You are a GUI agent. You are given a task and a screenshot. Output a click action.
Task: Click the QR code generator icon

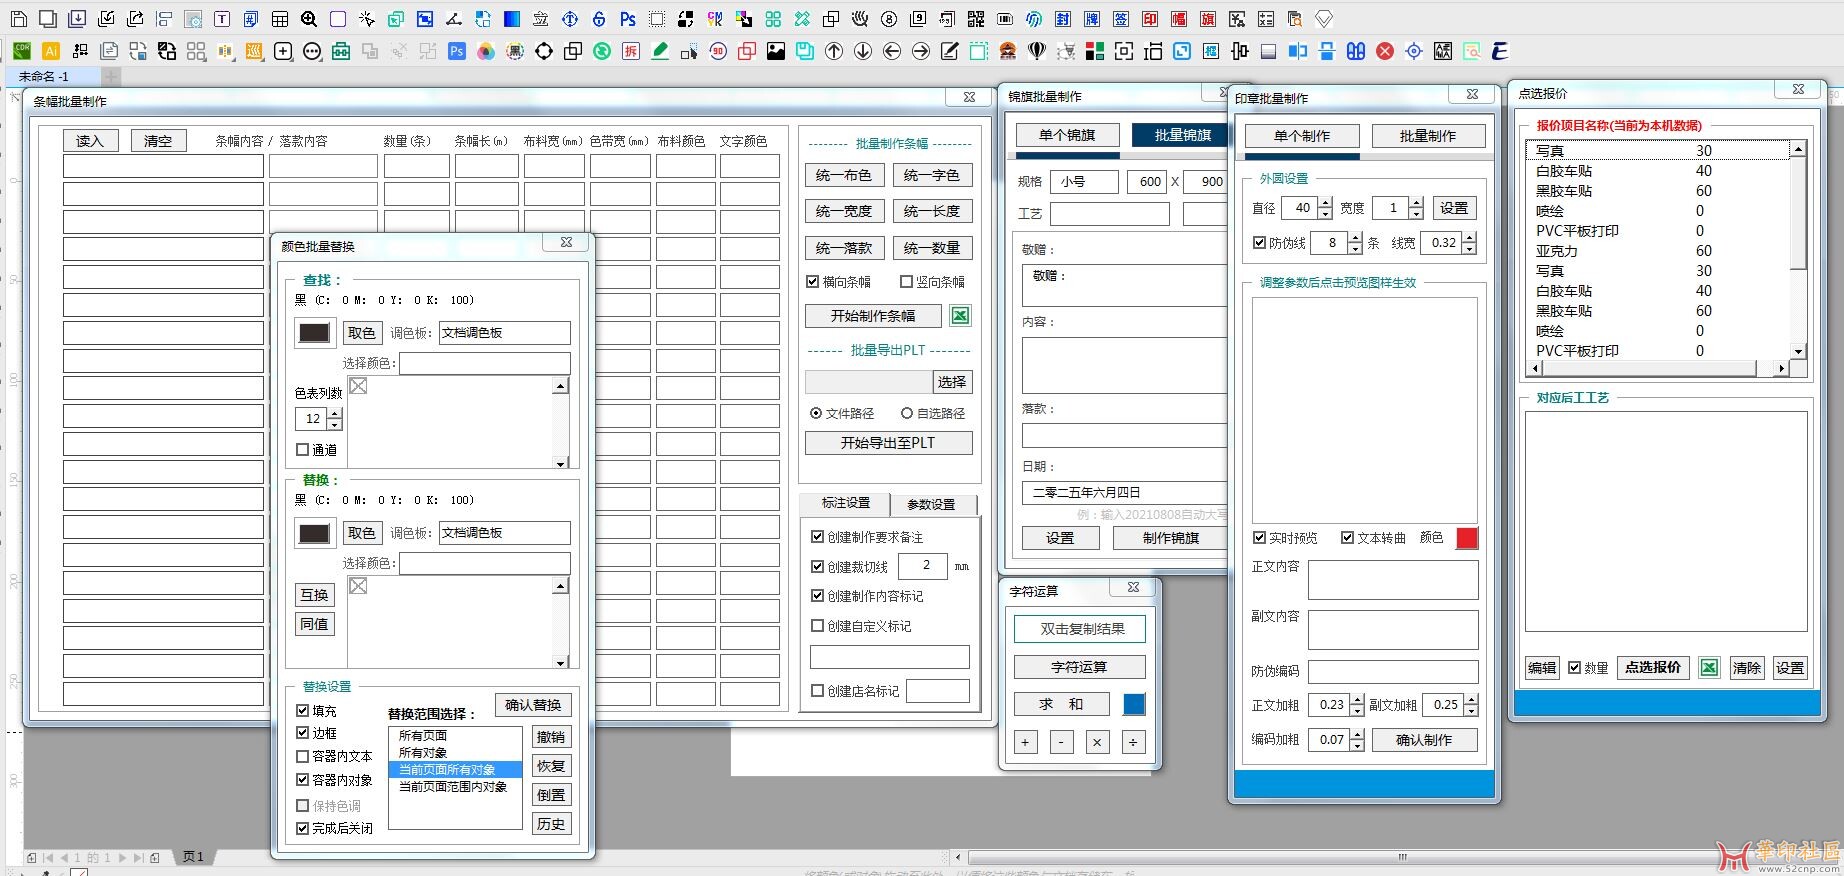[x=976, y=19]
